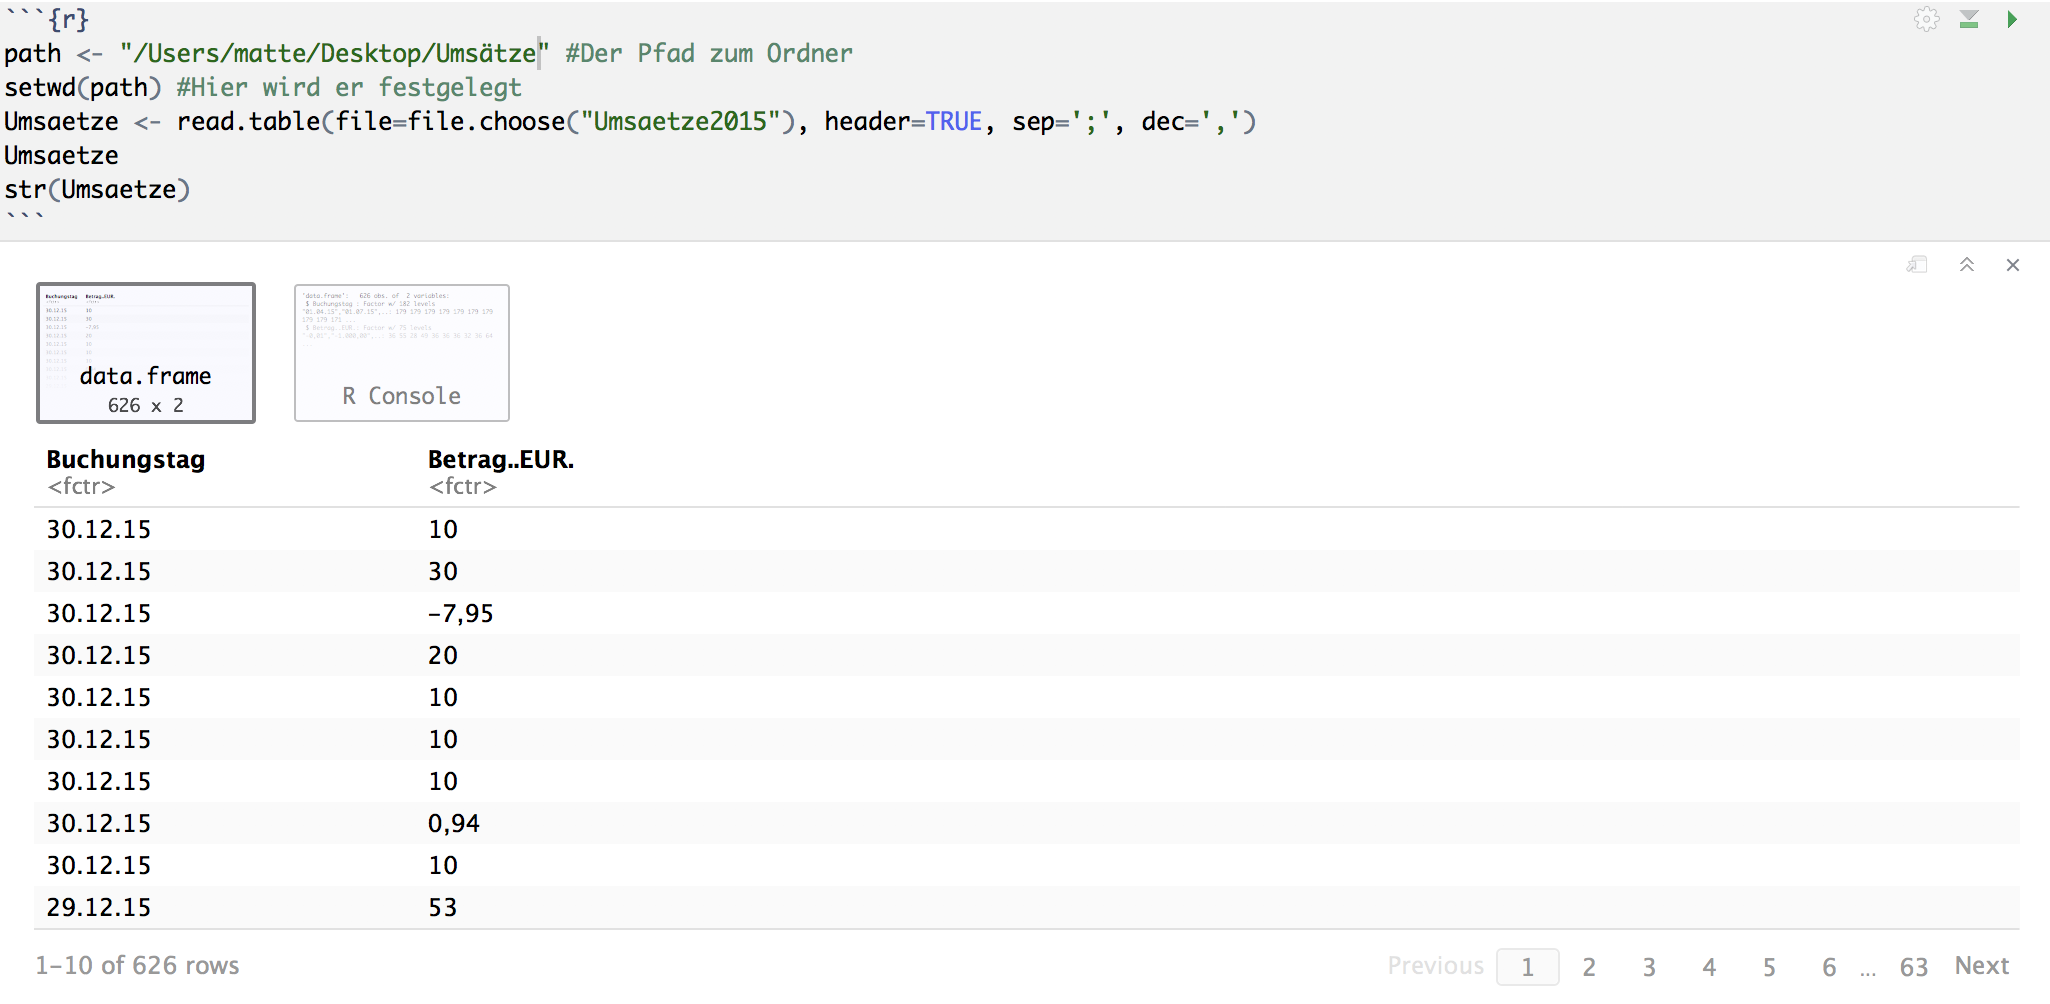This screenshot has height=1004, width=2050.
Task: Run all chunks above this one
Action: [1969, 19]
